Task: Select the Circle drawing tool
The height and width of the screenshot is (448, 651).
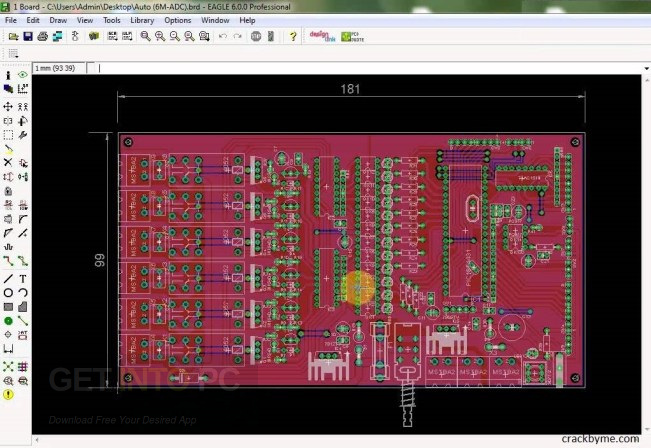Action: tap(8, 293)
